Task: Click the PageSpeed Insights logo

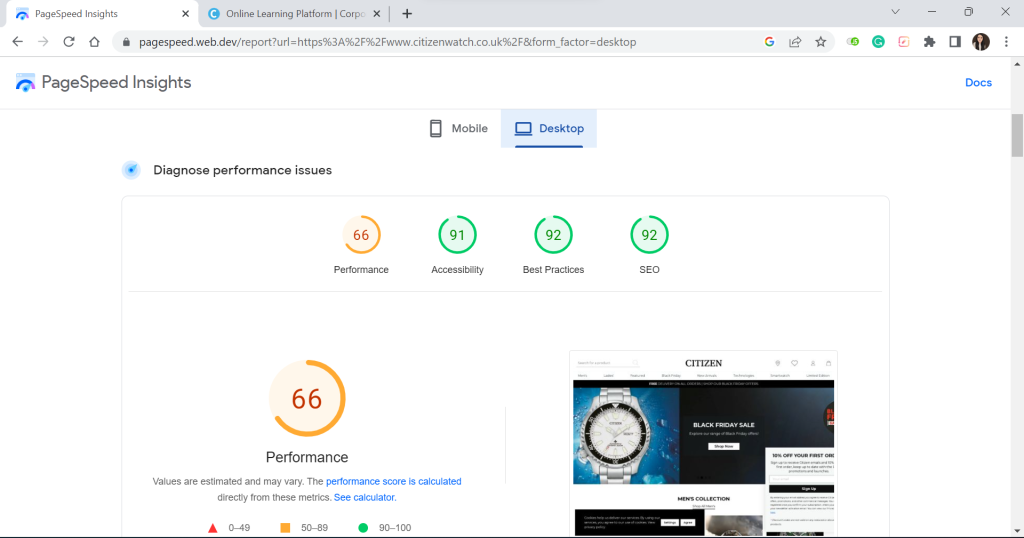Action: [x=103, y=82]
